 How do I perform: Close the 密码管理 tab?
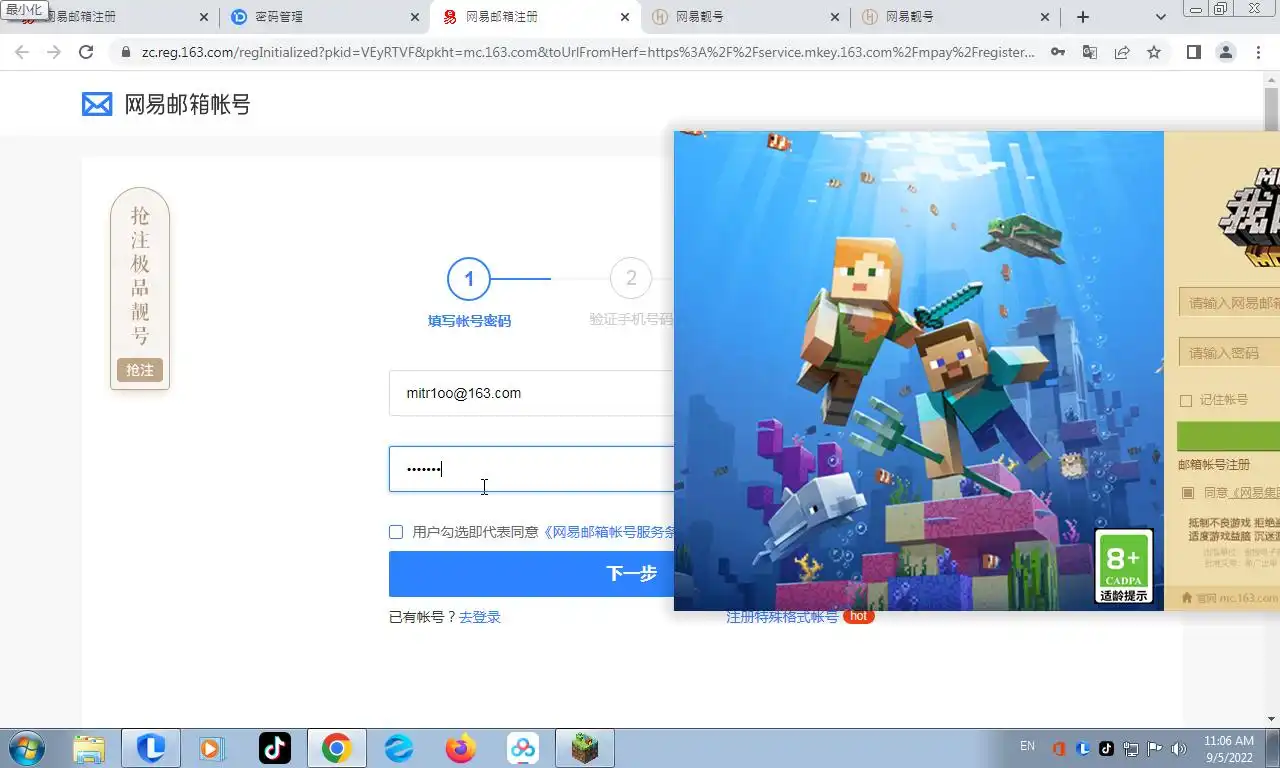(x=415, y=17)
